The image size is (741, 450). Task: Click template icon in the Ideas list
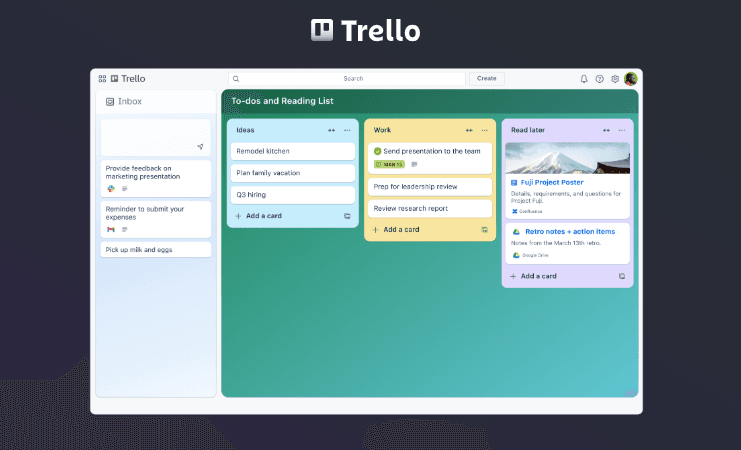[x=347, y=216]
